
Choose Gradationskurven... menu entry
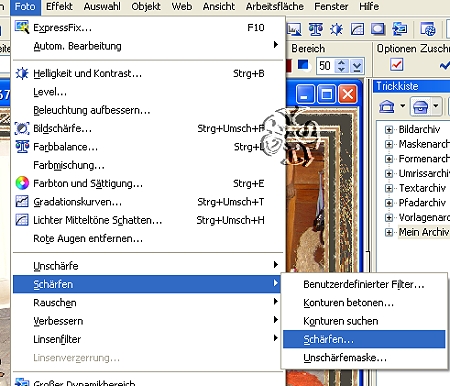click(x=148, y=202)
